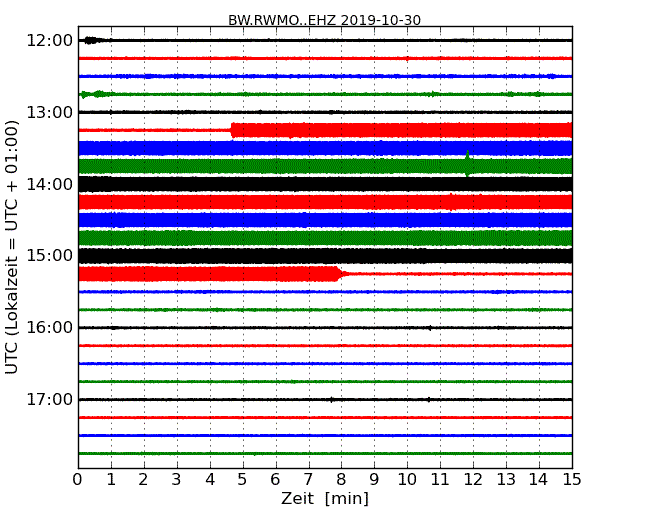Click the 14 tick label on the x-axis

coord(539,480)
